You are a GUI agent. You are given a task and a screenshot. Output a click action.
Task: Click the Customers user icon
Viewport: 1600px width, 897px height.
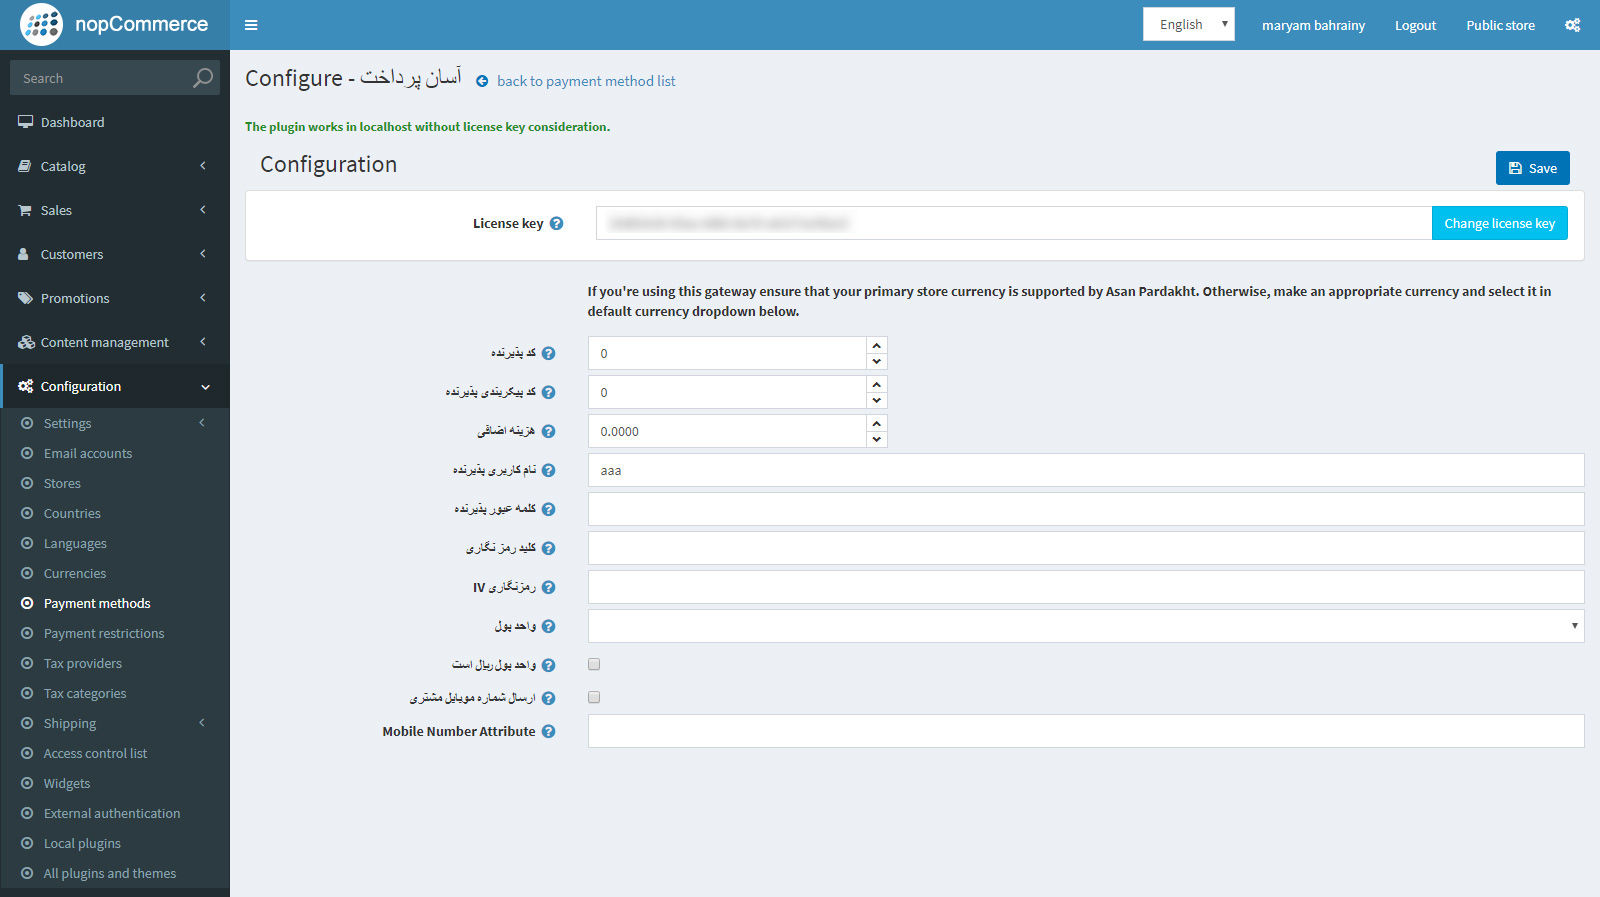click(24, 254)
